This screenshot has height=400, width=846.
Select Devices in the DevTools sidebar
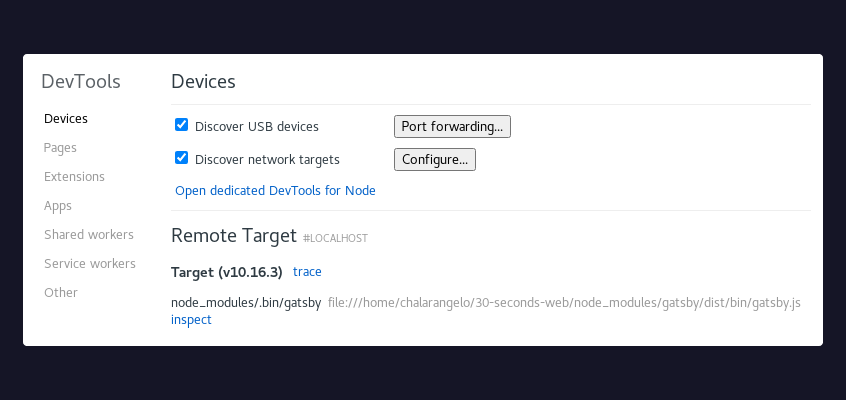[x=66, y=118]
